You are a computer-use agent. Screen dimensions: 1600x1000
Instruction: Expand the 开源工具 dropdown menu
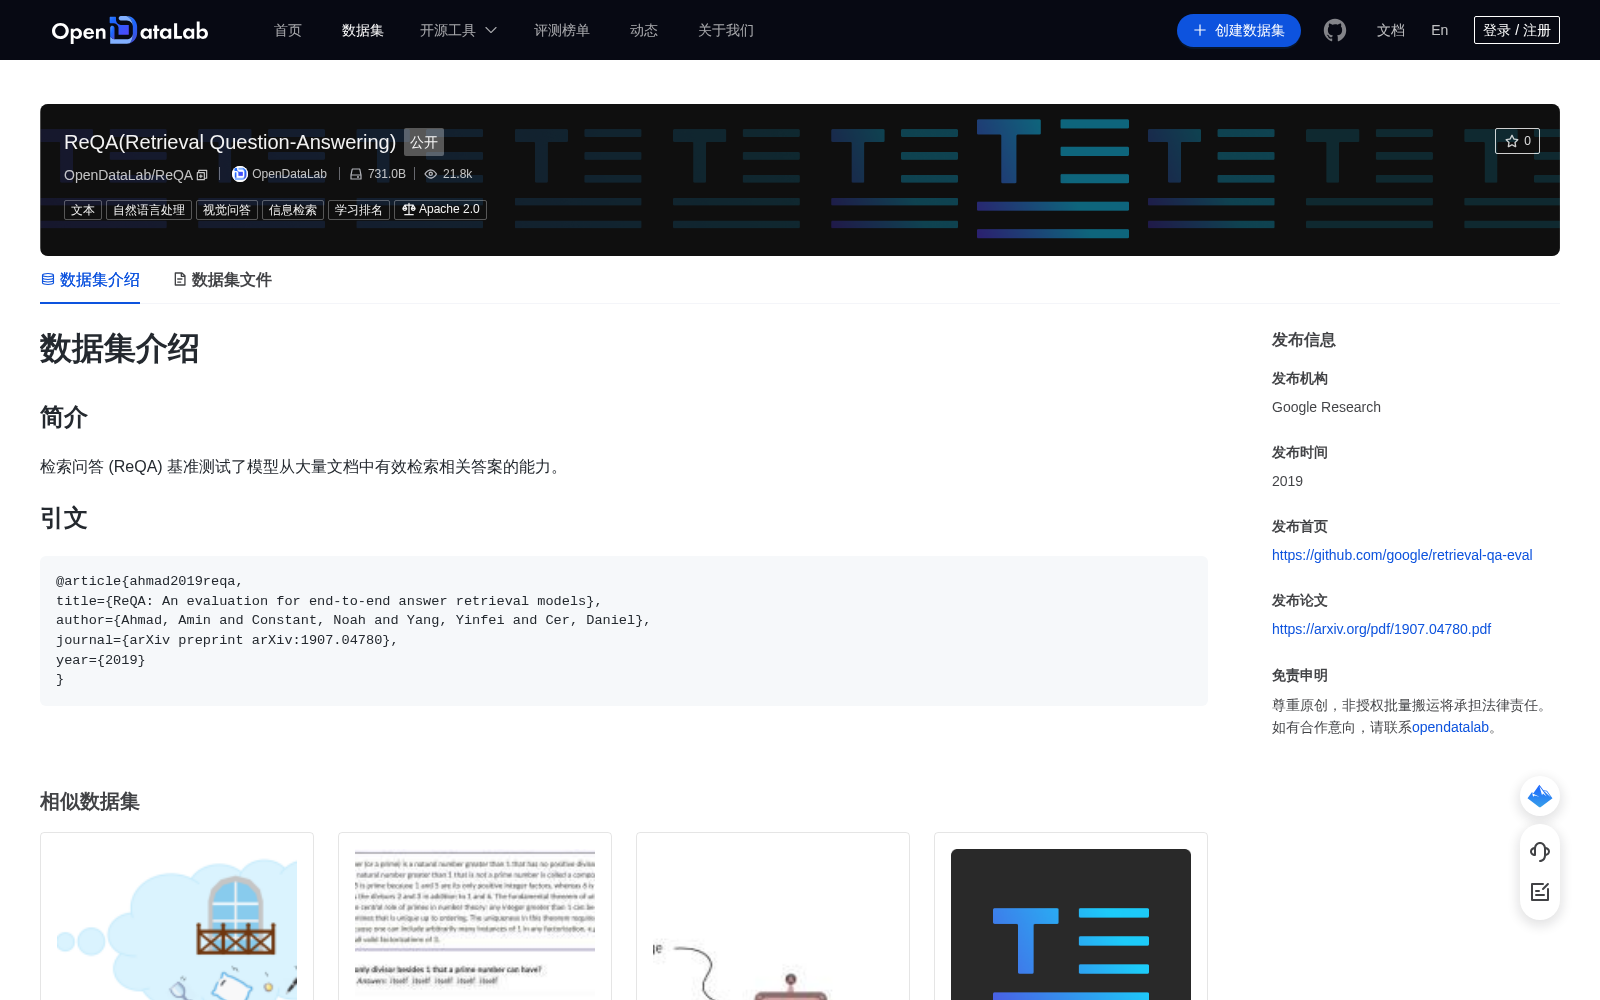click(x=458, y=30)
